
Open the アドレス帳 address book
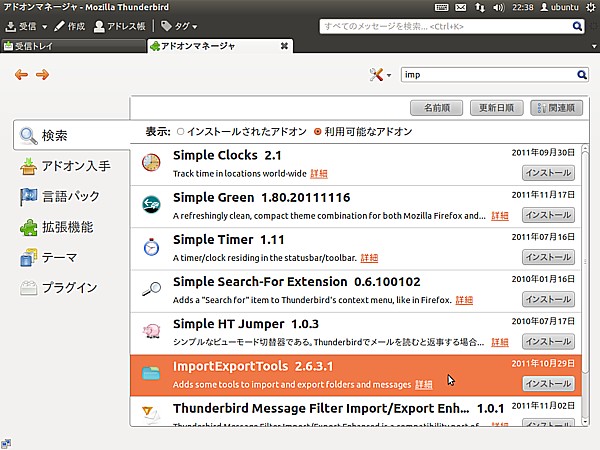(x=120, y=26)
